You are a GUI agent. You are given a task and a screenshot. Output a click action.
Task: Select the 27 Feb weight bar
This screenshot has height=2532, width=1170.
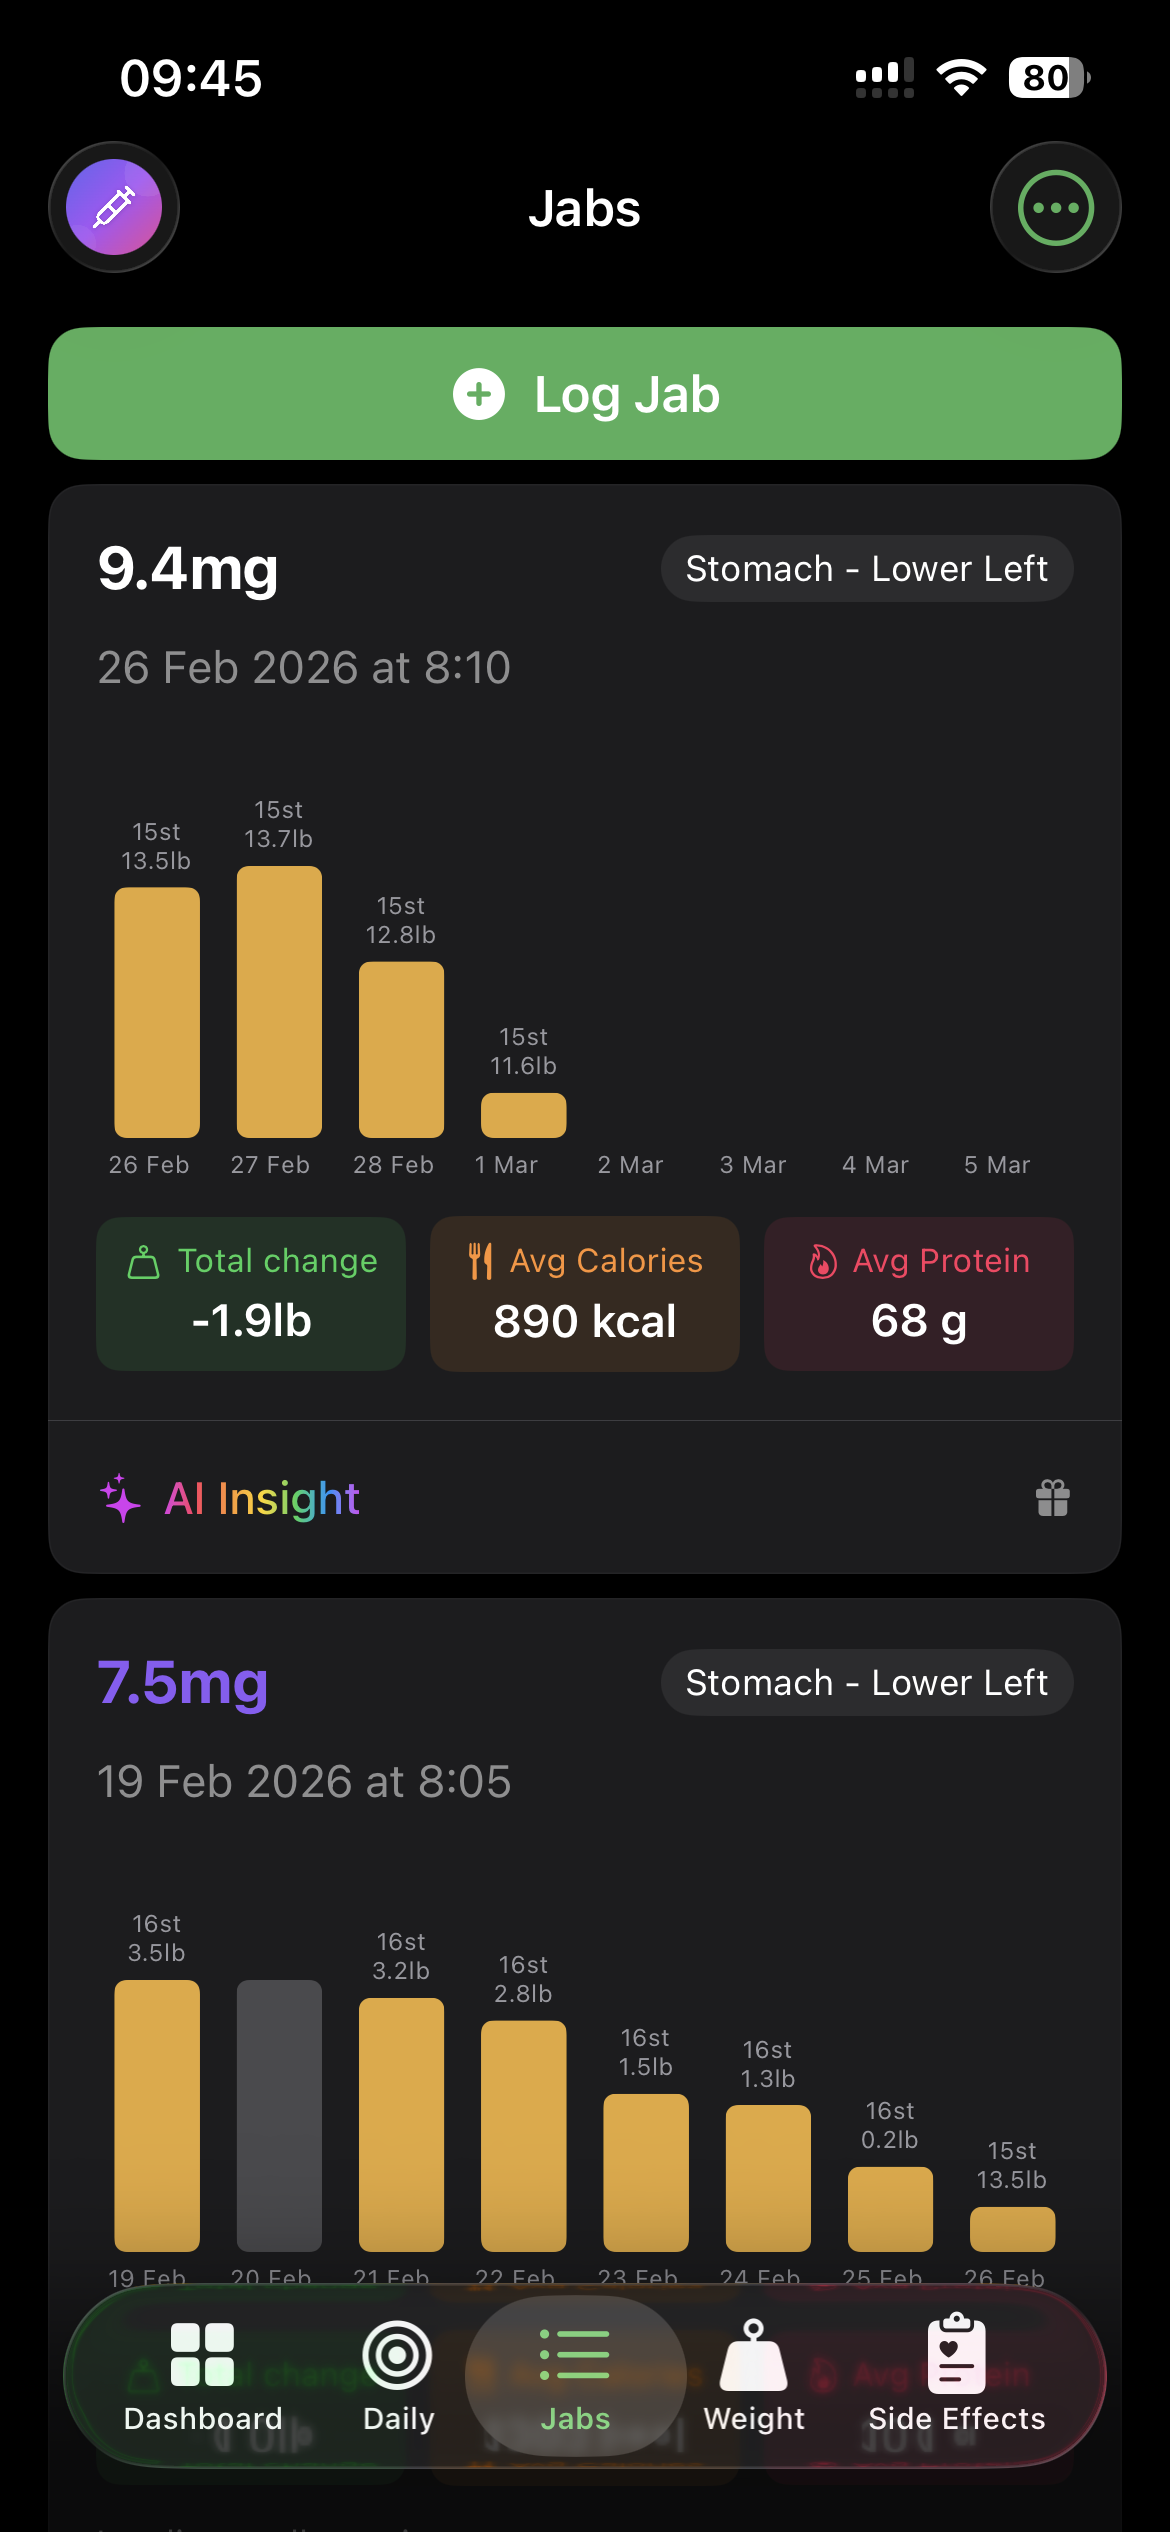279,1002
